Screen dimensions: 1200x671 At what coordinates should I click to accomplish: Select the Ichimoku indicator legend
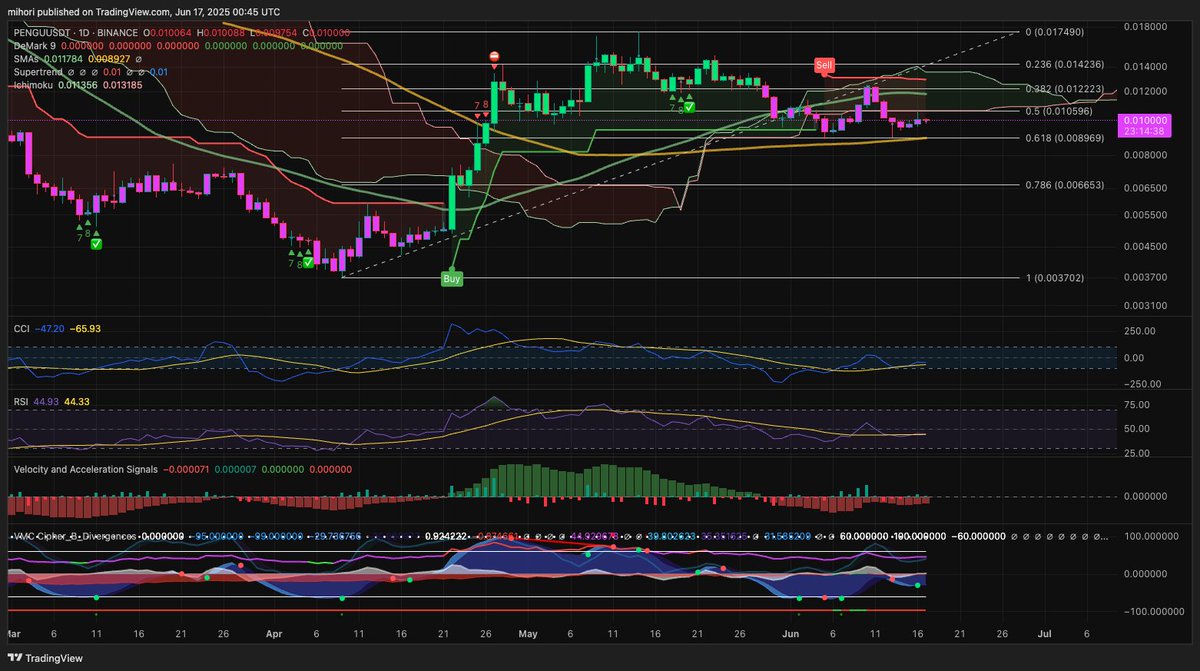click(x=31, y=85)
